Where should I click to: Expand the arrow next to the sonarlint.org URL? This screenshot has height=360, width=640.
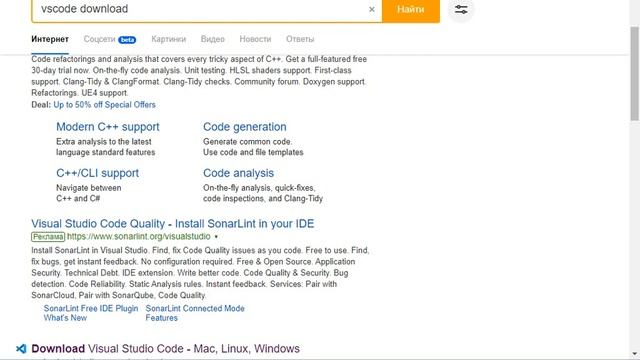pyautogui.click(x=216, y=237)
